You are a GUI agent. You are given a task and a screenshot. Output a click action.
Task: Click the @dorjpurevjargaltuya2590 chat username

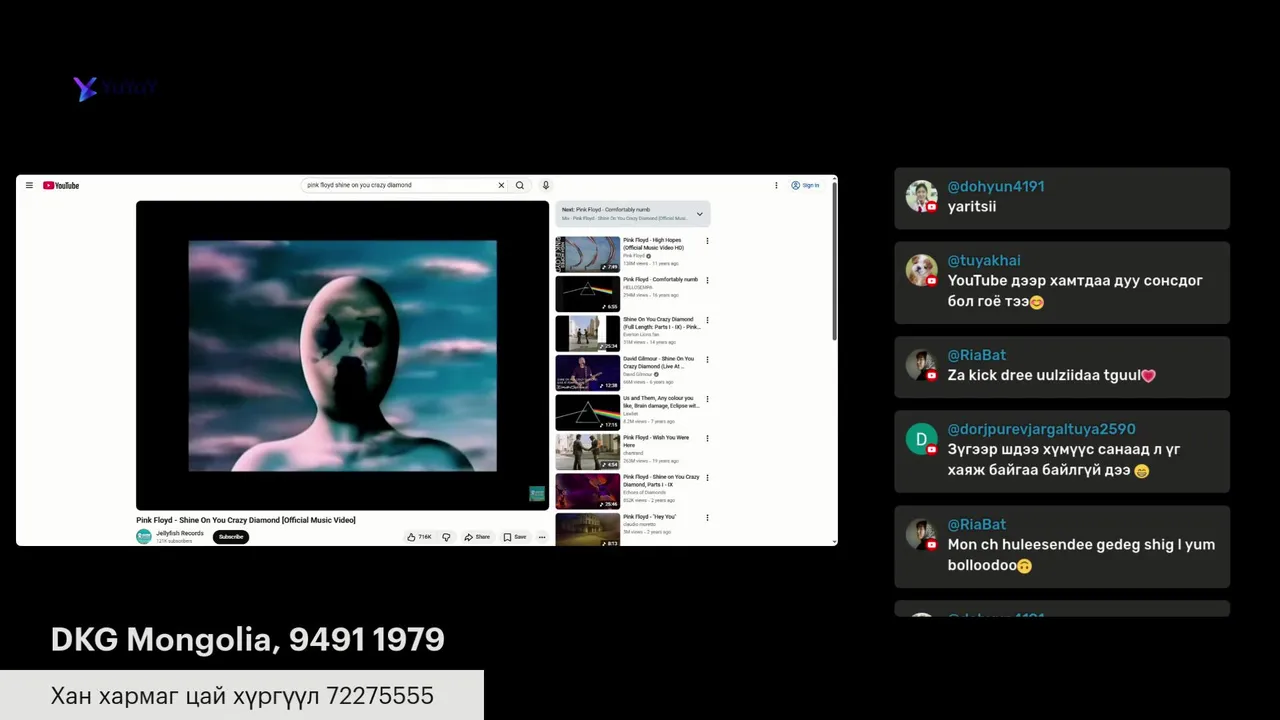tap(1041, 429)
